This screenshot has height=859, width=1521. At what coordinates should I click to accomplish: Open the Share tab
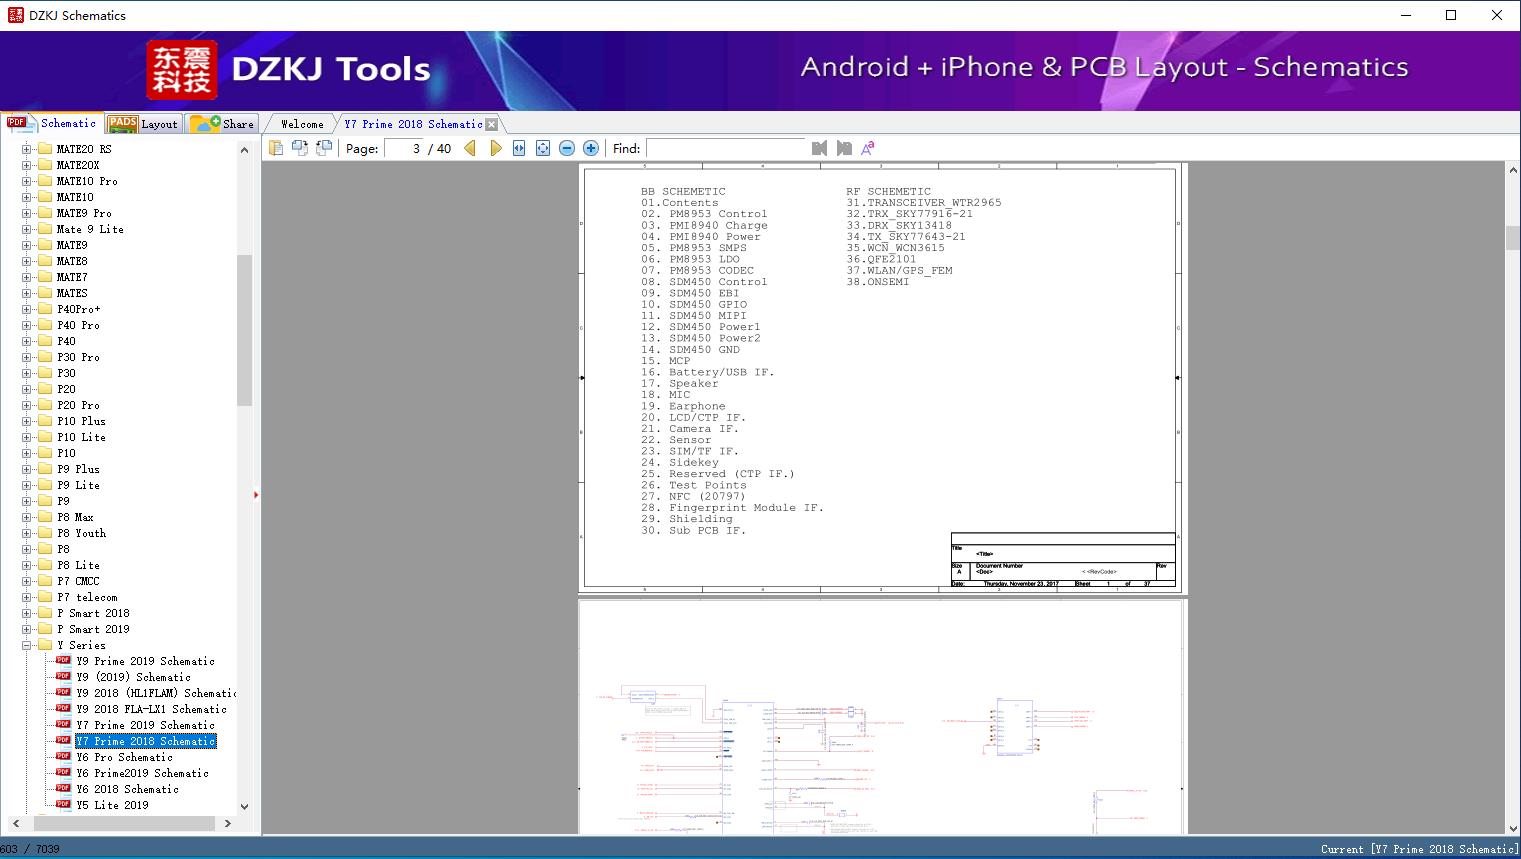coord(223,124)
